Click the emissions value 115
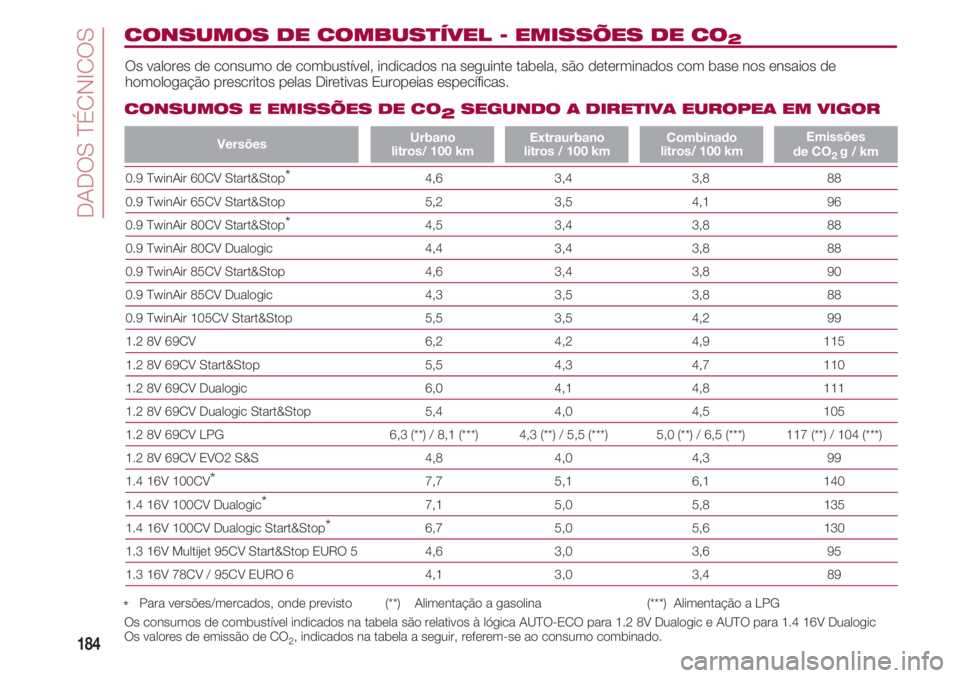The image size is (960, 678). pyautogui.click(x=834, y=341)
